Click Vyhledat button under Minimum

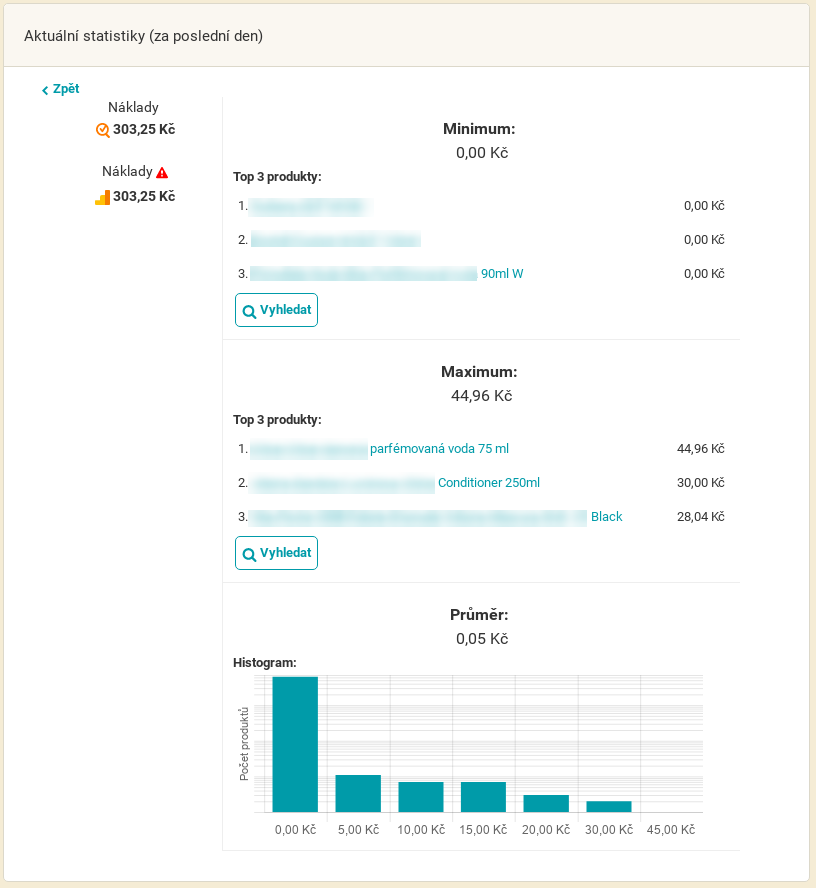pos(276,310)
